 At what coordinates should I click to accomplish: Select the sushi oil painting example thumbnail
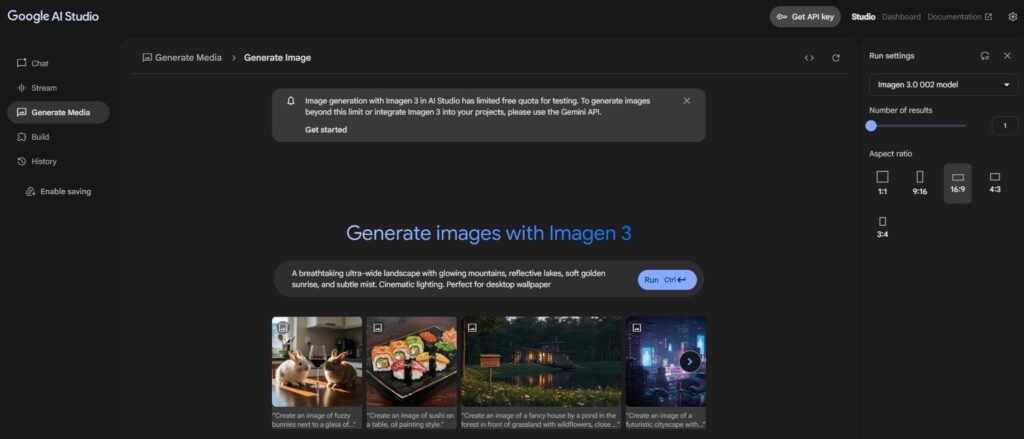[x=411, y=362]
